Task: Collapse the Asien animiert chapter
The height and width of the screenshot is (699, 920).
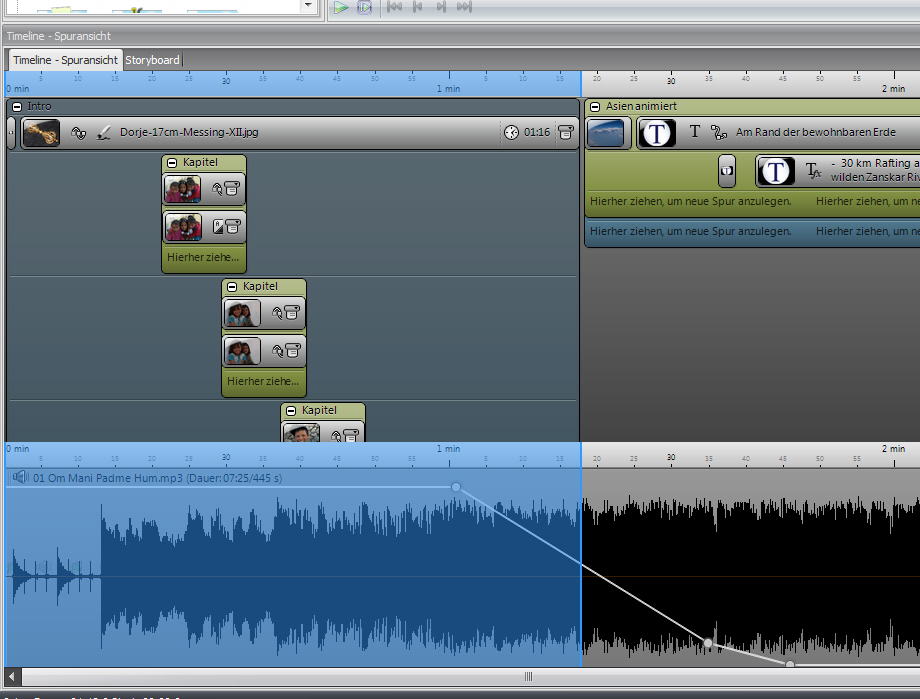Action: tap(595, 106)
